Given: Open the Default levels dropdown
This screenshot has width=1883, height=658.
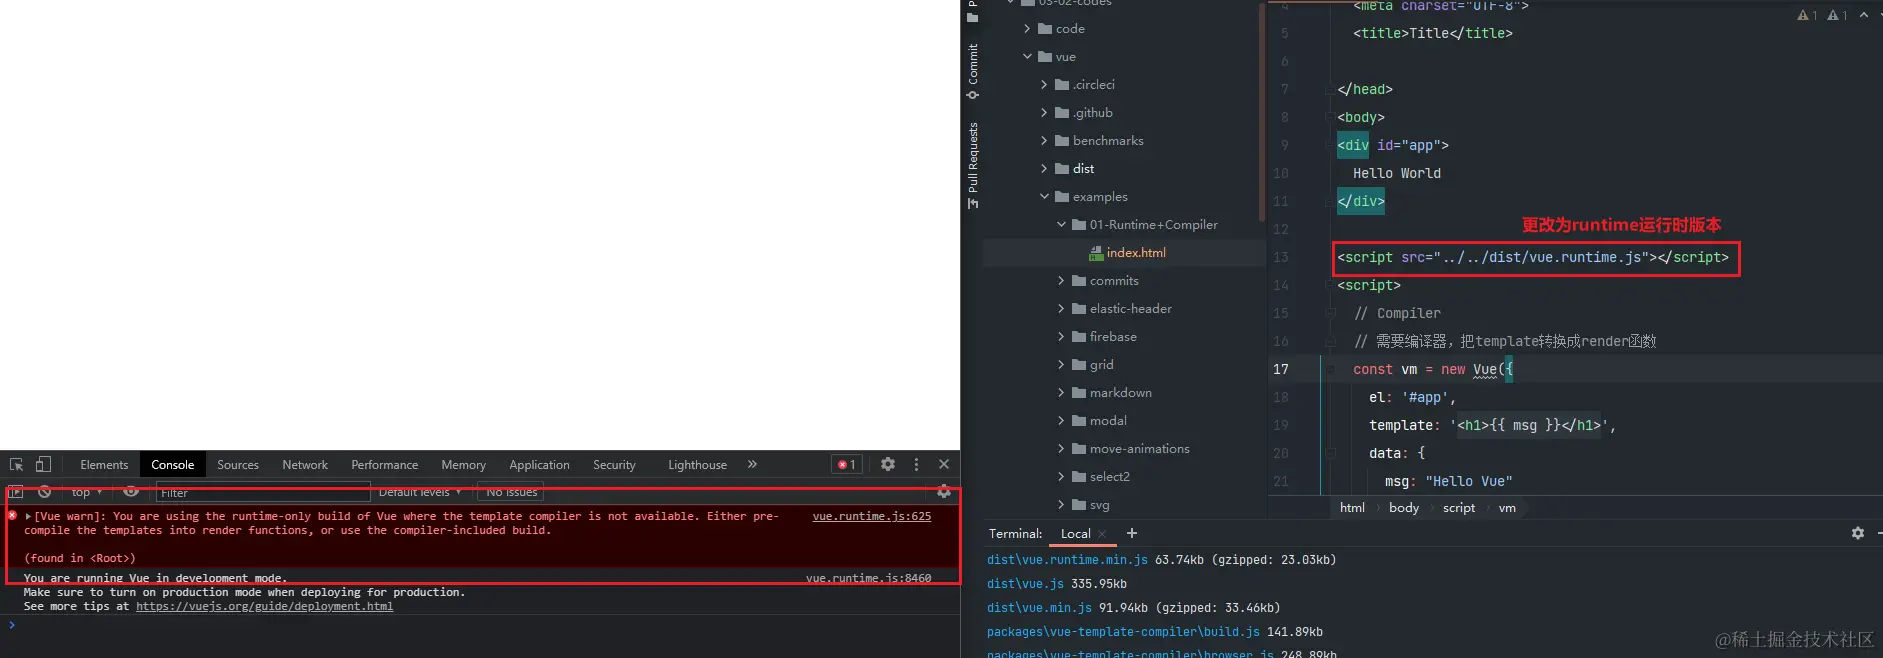Looking at the screenshot, I should (x=420, y=492).
